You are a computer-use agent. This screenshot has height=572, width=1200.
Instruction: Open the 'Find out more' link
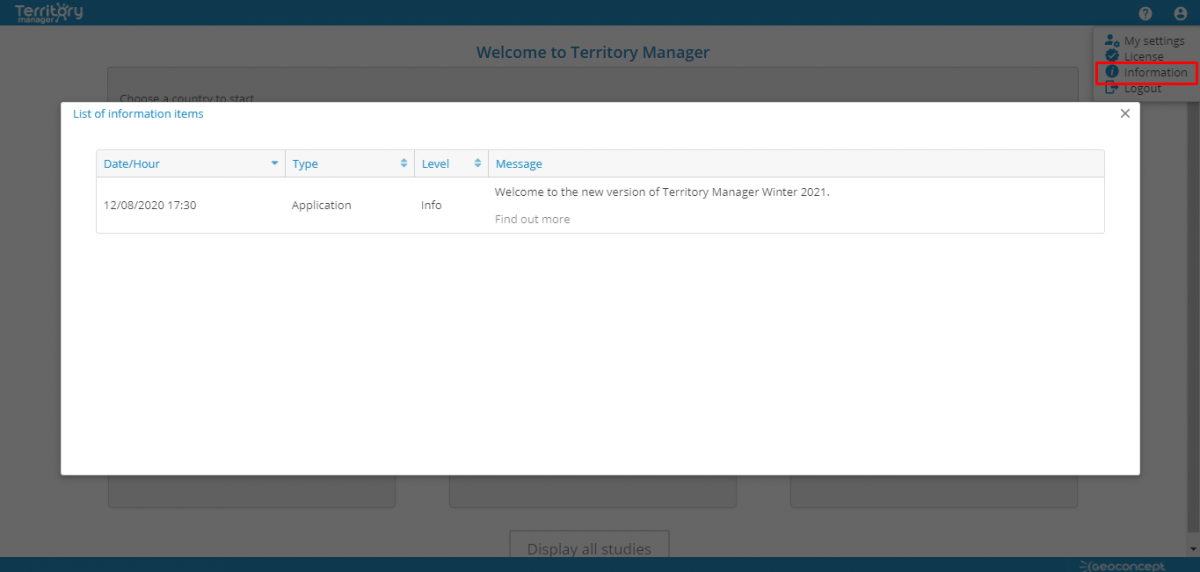[532, 219]
